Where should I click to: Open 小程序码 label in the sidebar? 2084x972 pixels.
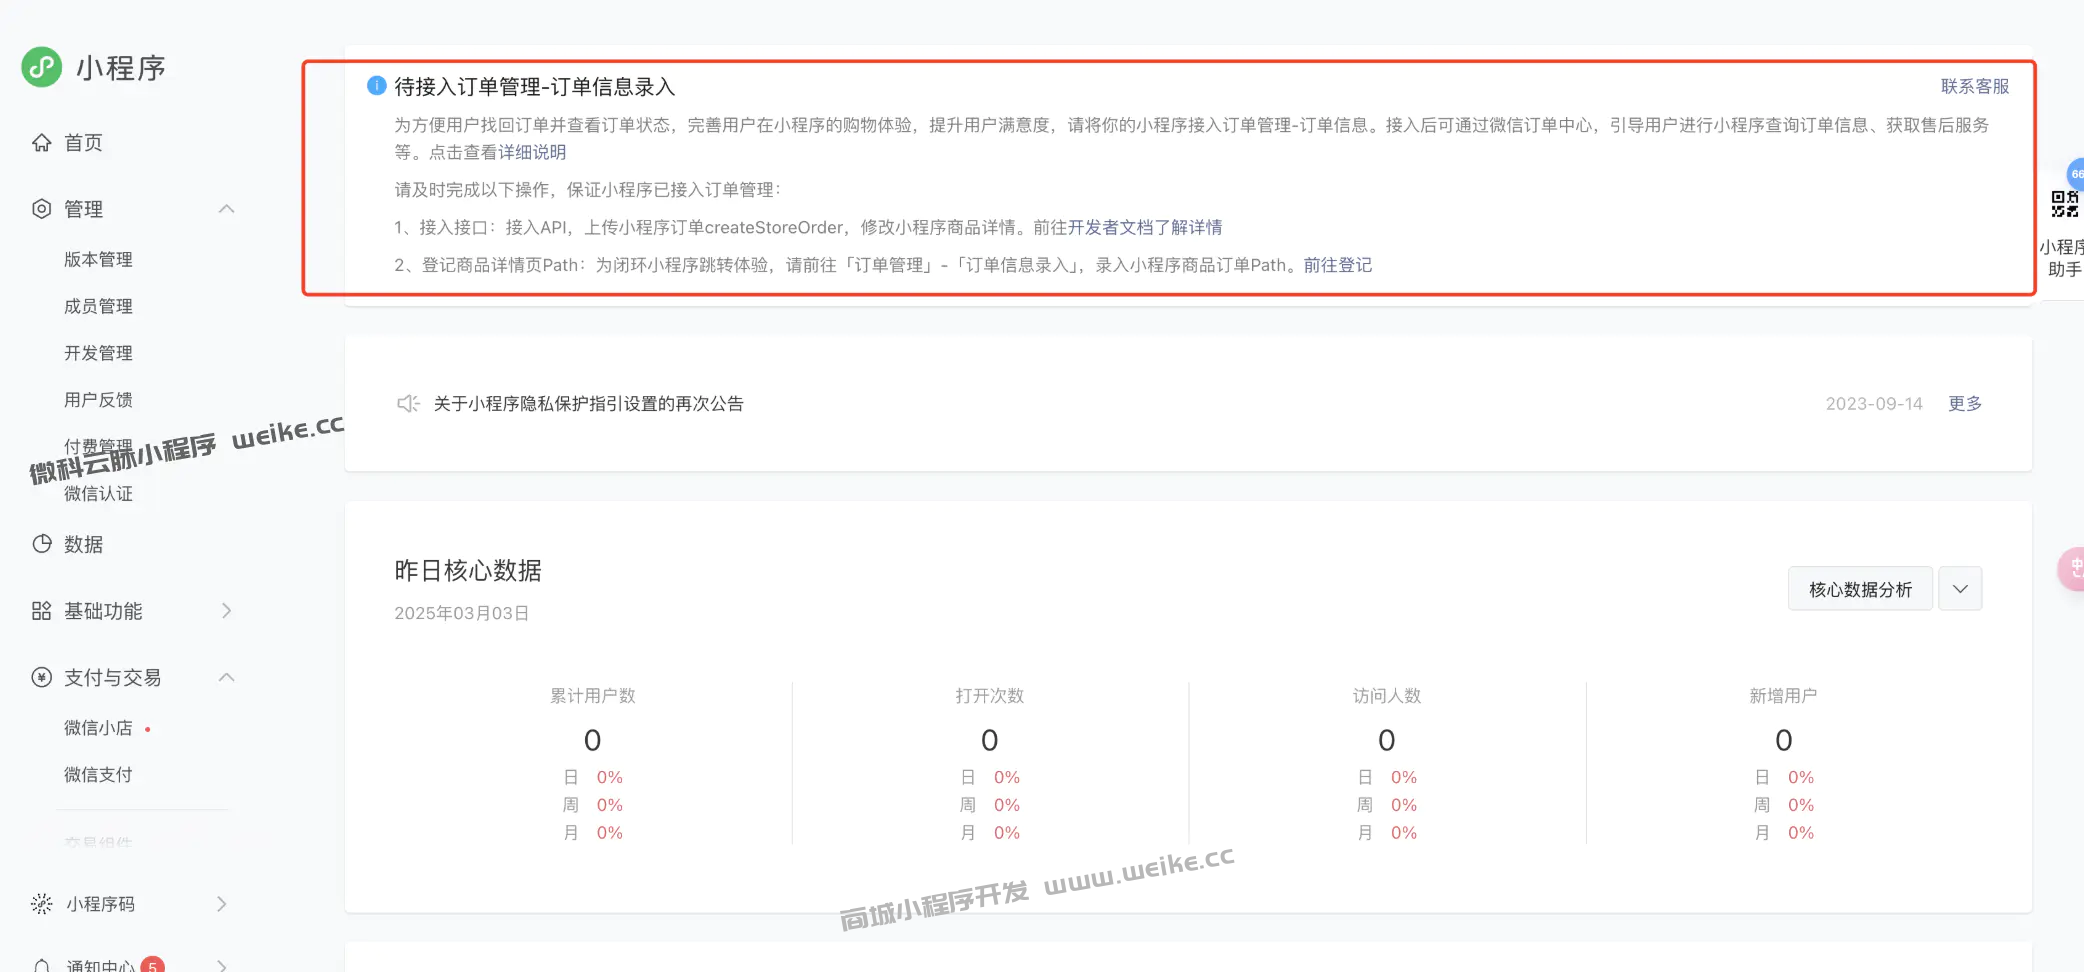pos(100,904)
